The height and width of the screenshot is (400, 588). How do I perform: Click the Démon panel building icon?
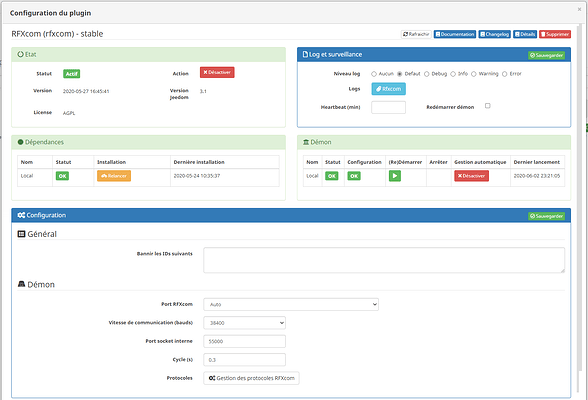(x=306, y=142)
